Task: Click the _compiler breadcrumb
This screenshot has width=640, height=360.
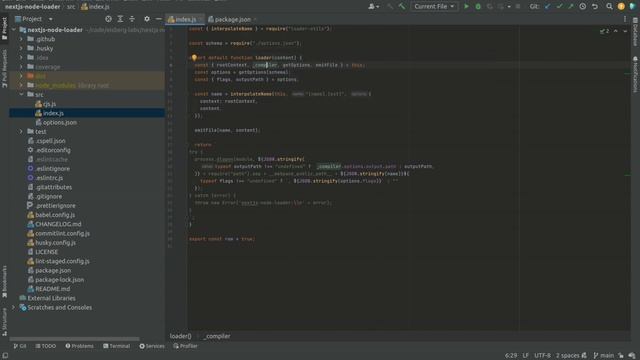Action: coord(217,336)
